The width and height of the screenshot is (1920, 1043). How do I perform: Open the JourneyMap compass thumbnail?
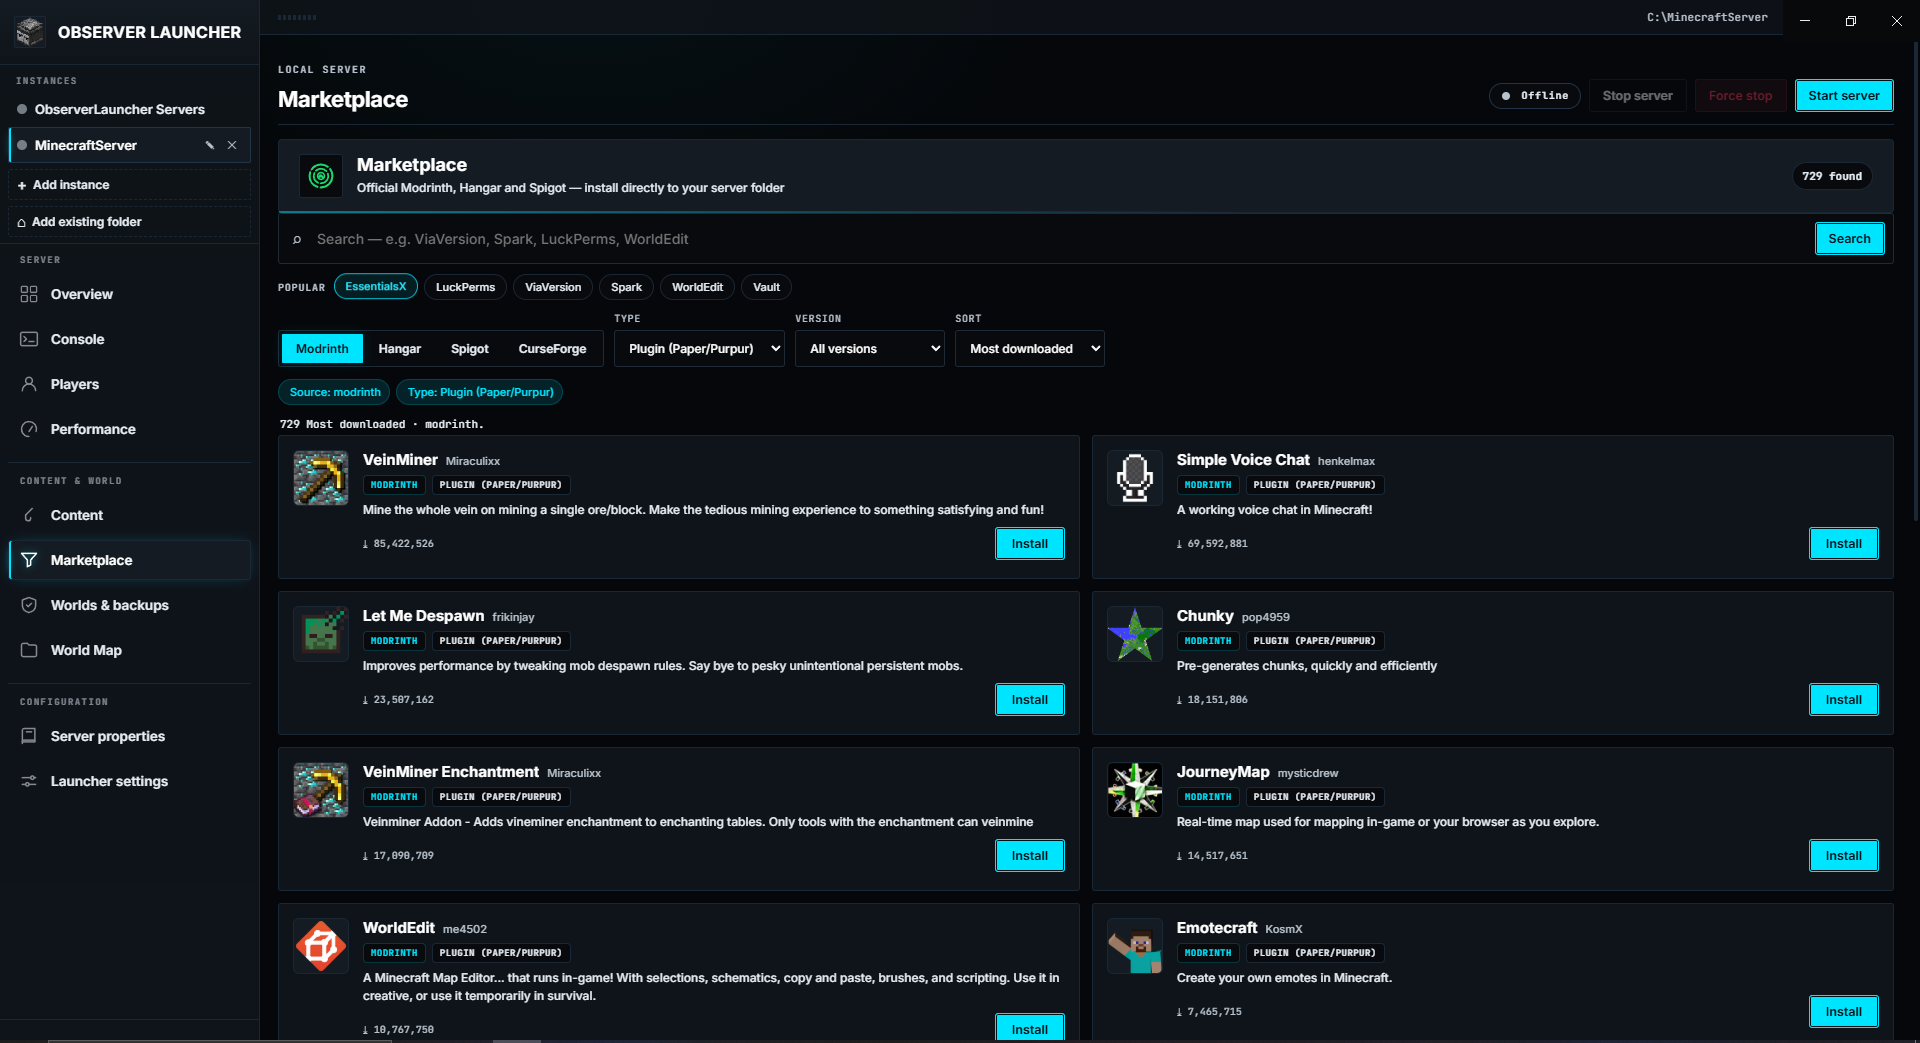point(1135,790)
